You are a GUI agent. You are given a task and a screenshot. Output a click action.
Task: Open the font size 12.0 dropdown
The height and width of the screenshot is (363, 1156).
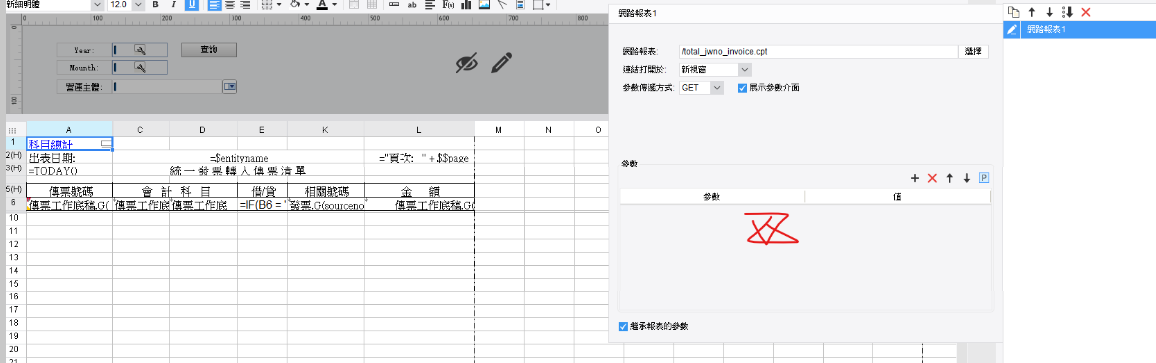point(140,4)
